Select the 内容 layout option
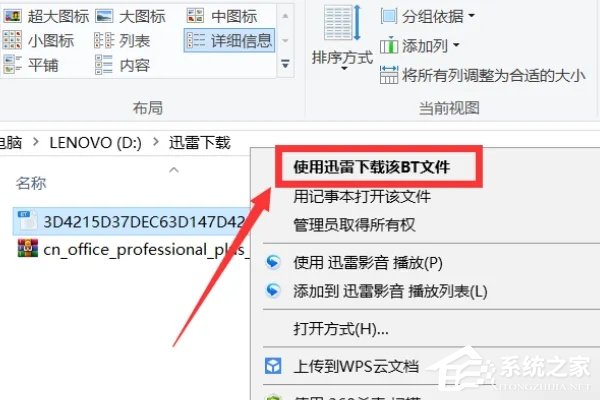Screen dimensions: 600x400 tap(122, 65)
